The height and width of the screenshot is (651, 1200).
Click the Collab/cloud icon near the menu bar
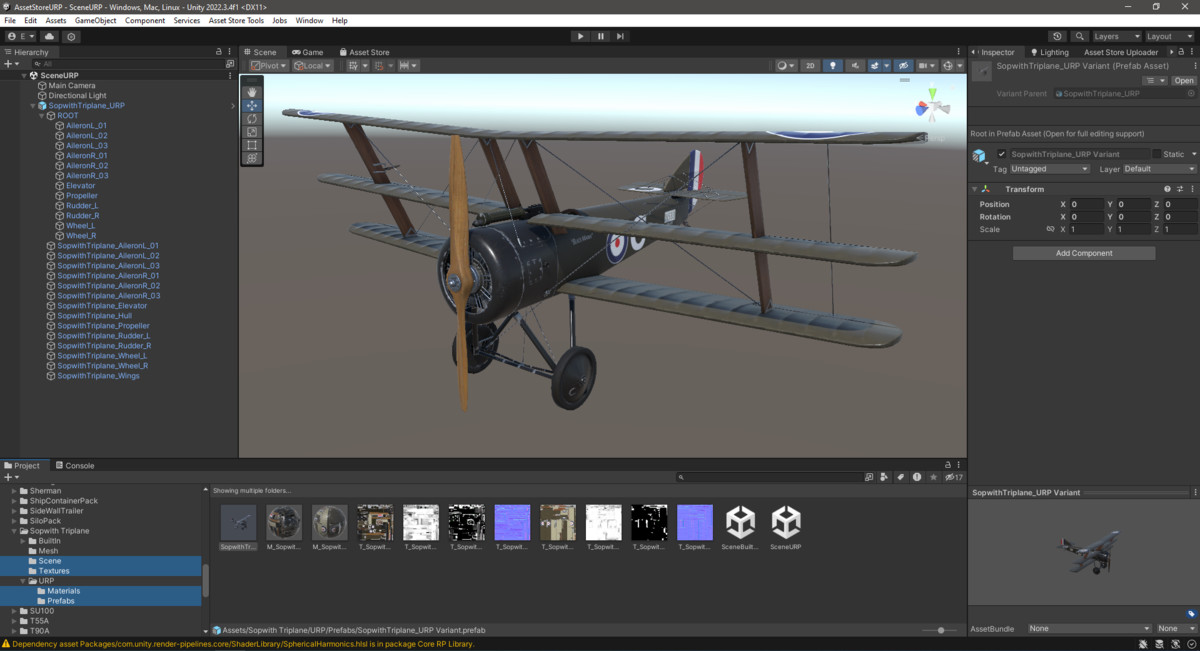47,36
